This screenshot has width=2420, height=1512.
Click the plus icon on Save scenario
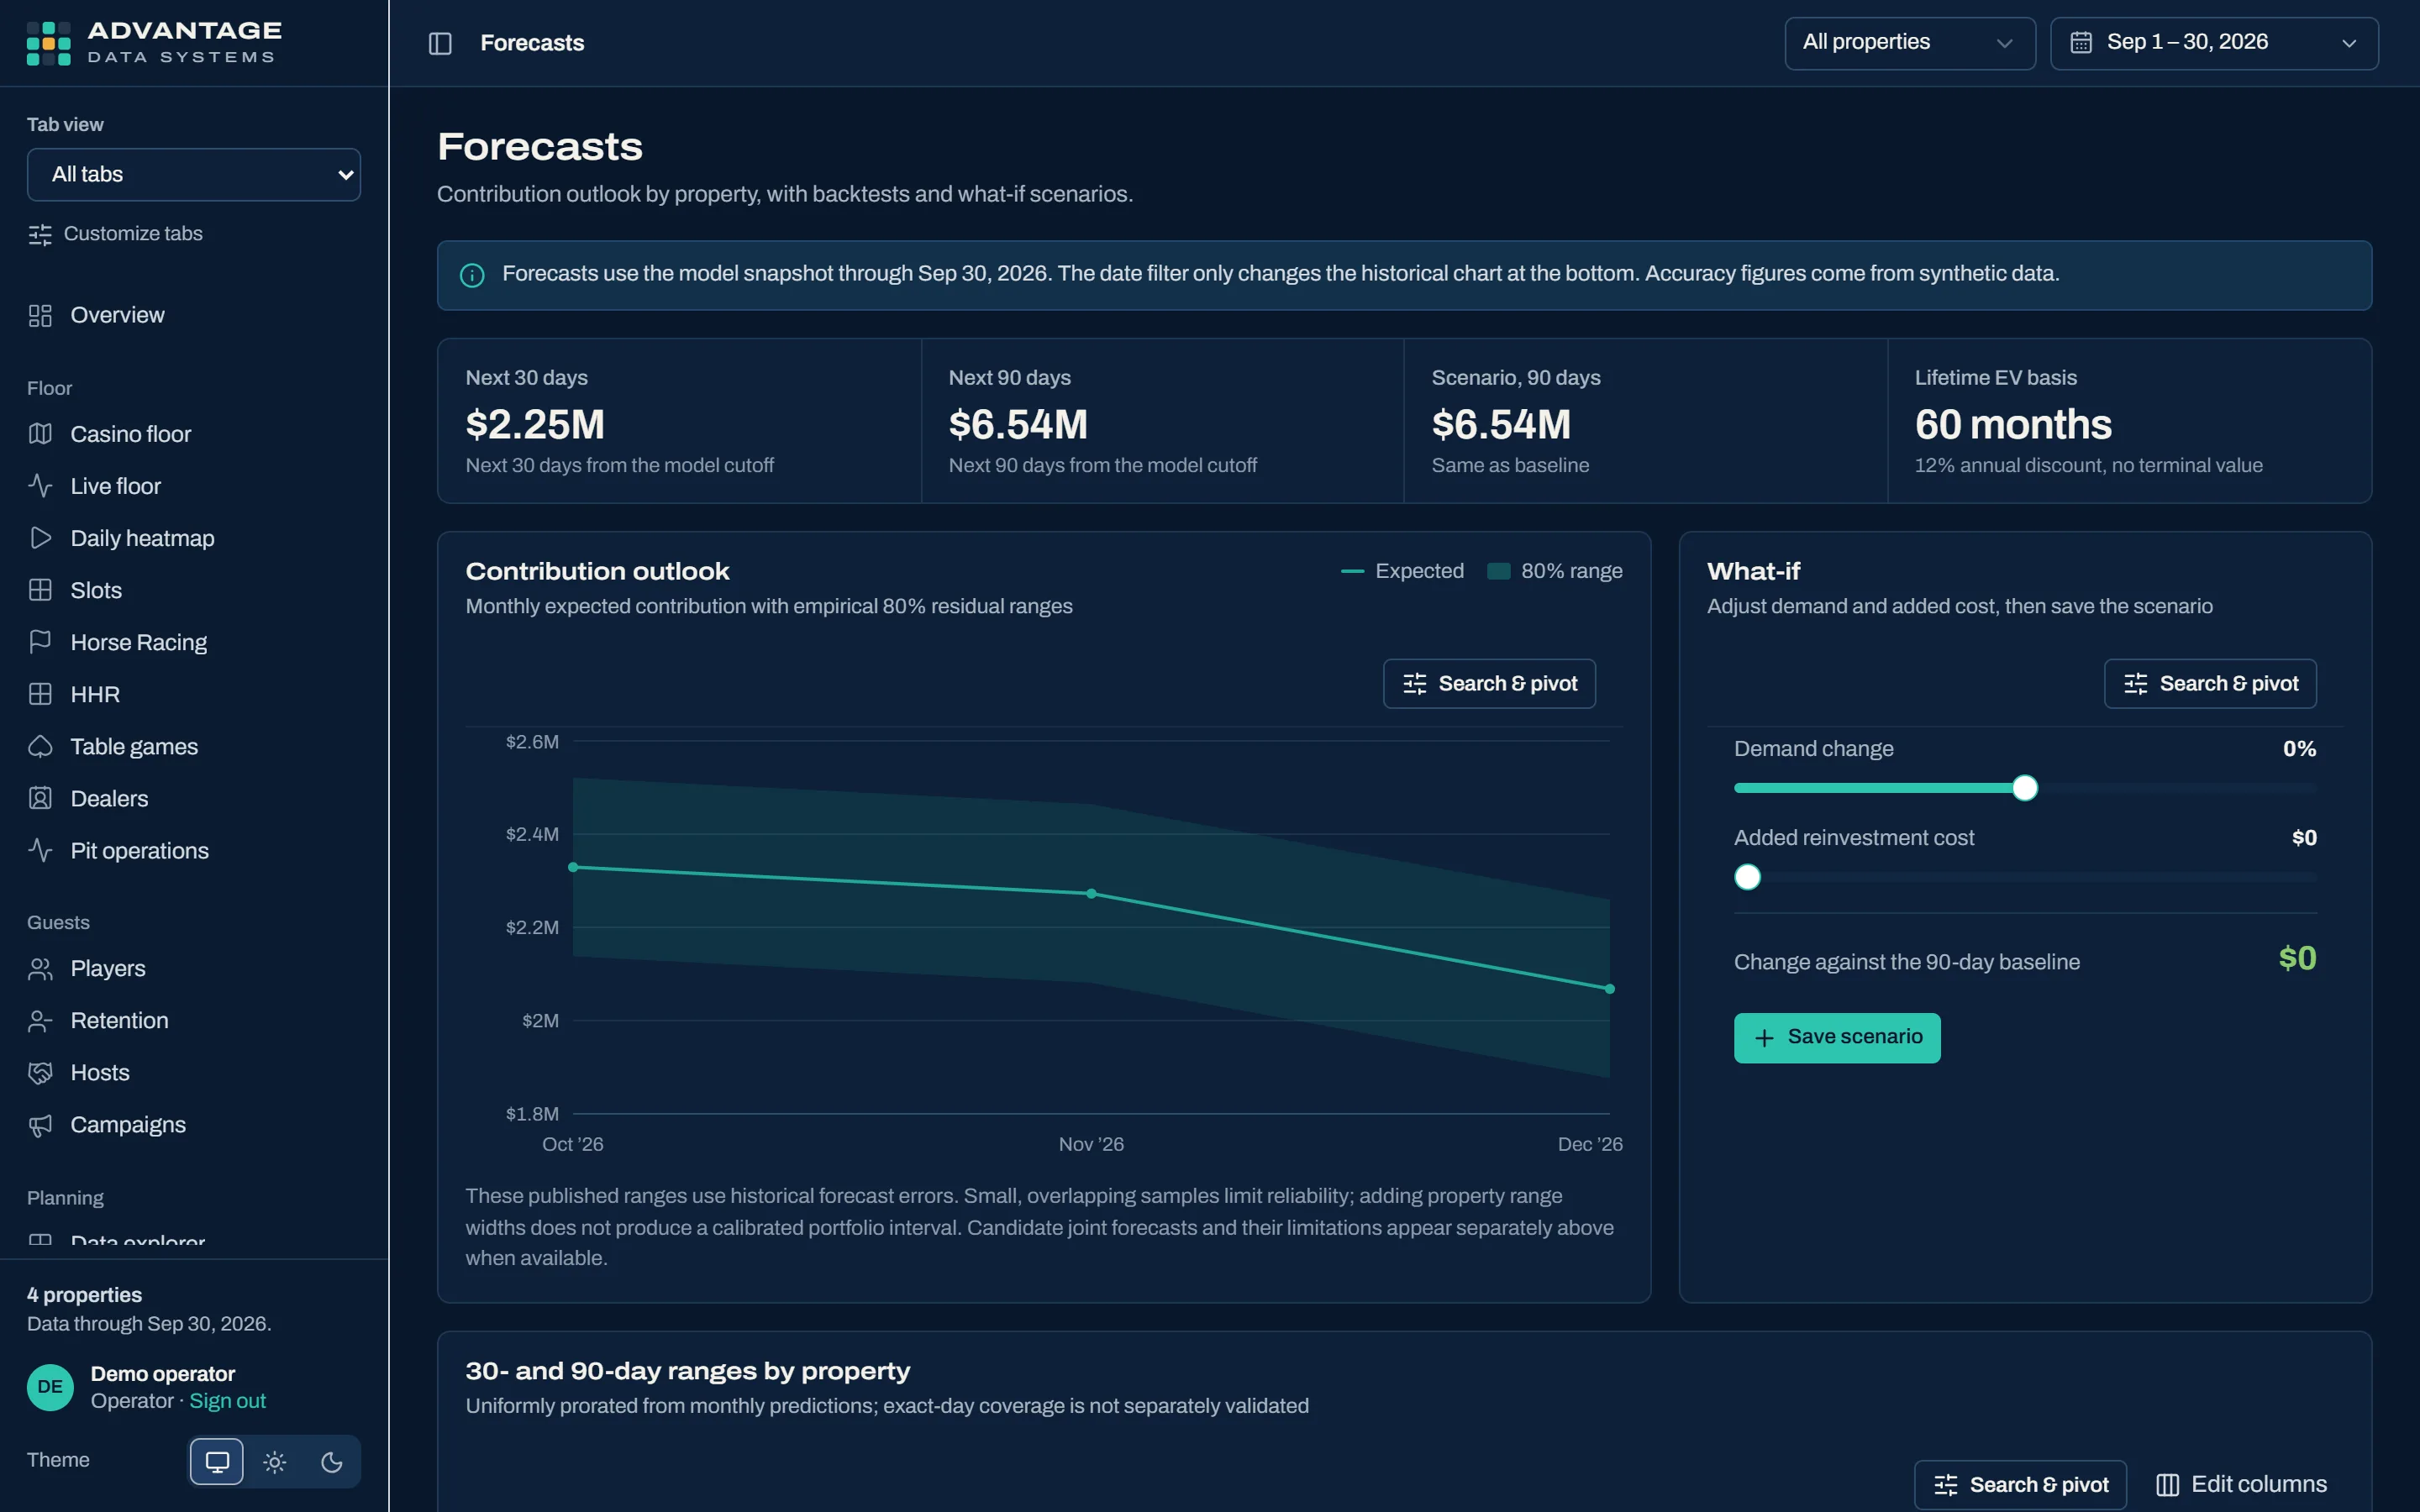coord(1765,1038)
